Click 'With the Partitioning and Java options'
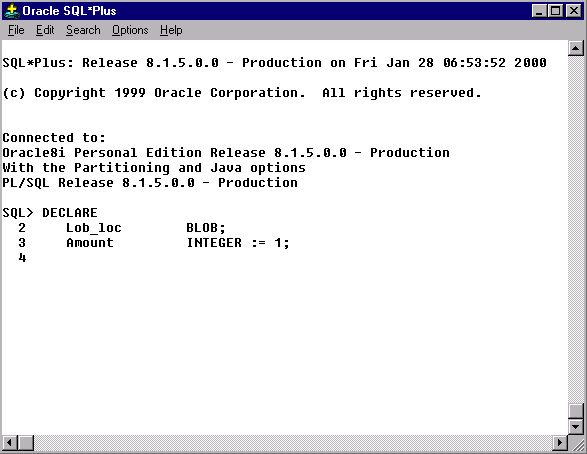Viewport: 587px width, 454px height. pos(154,168)
